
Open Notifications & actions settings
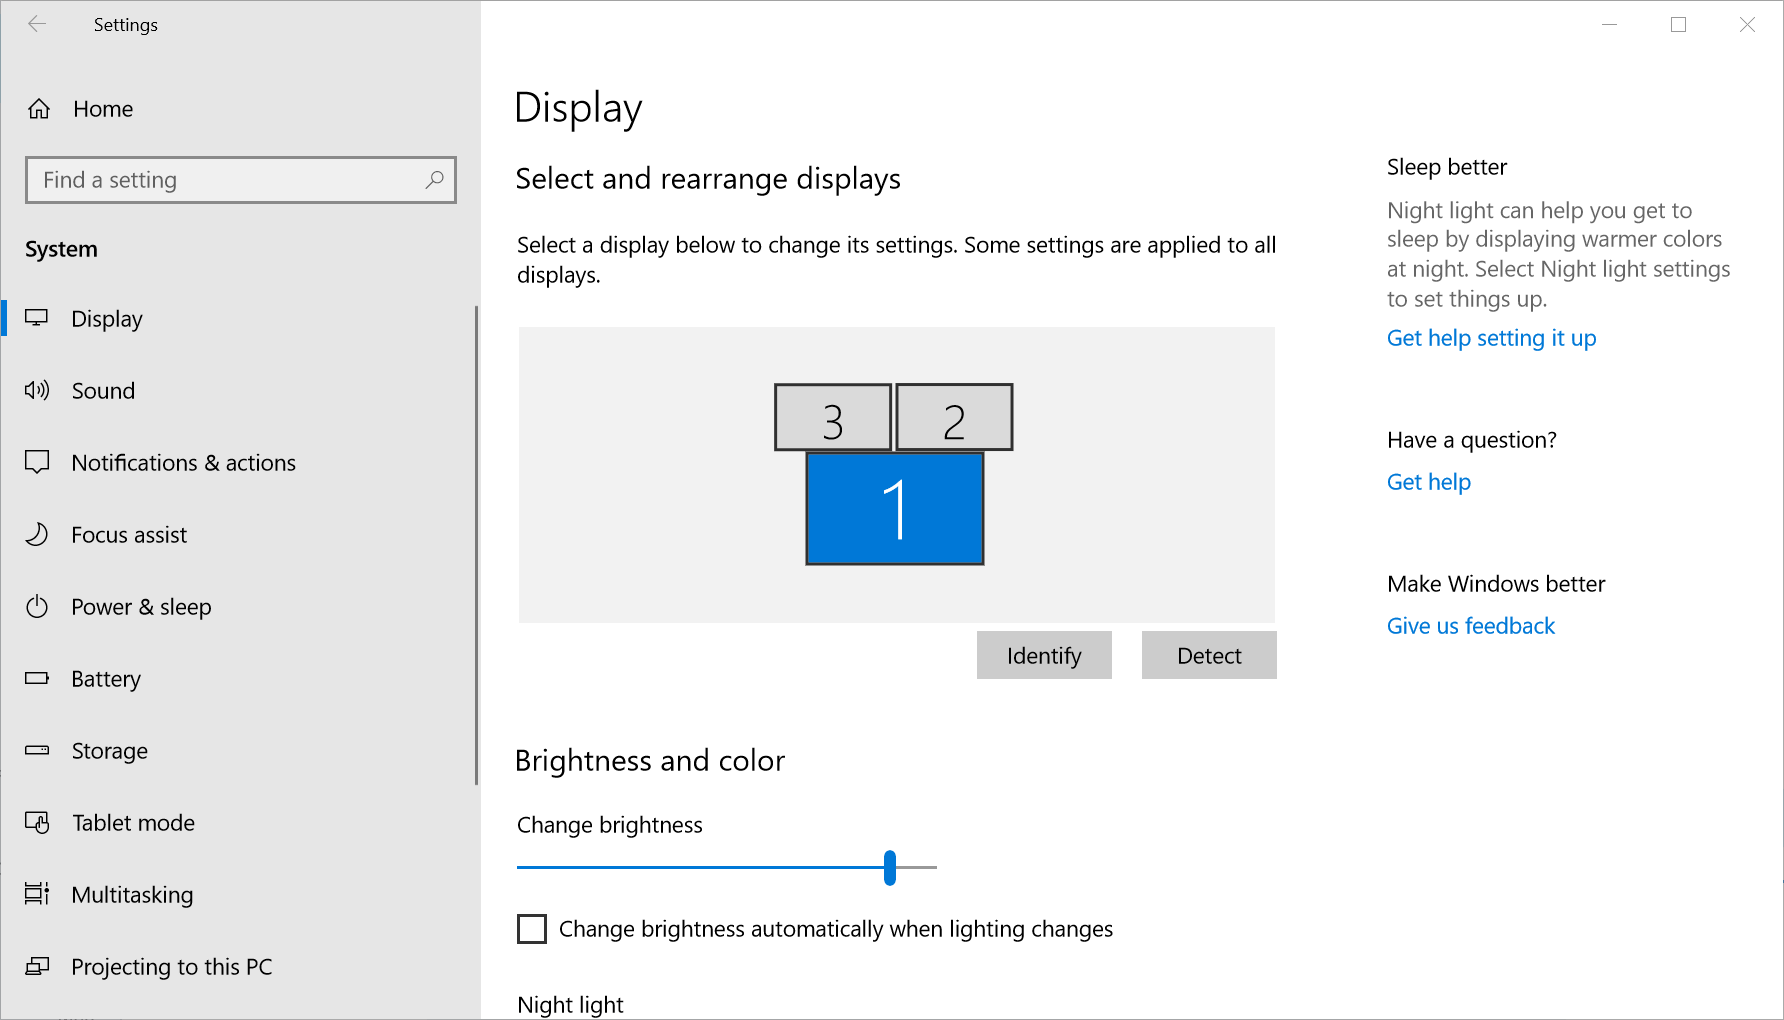pos(183,463)
